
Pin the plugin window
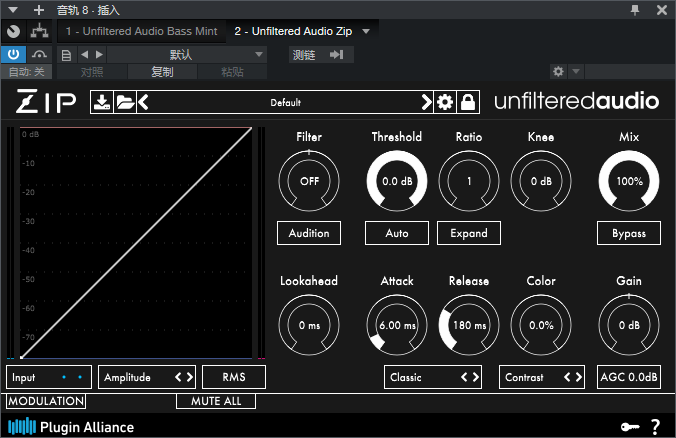point(635,9)
